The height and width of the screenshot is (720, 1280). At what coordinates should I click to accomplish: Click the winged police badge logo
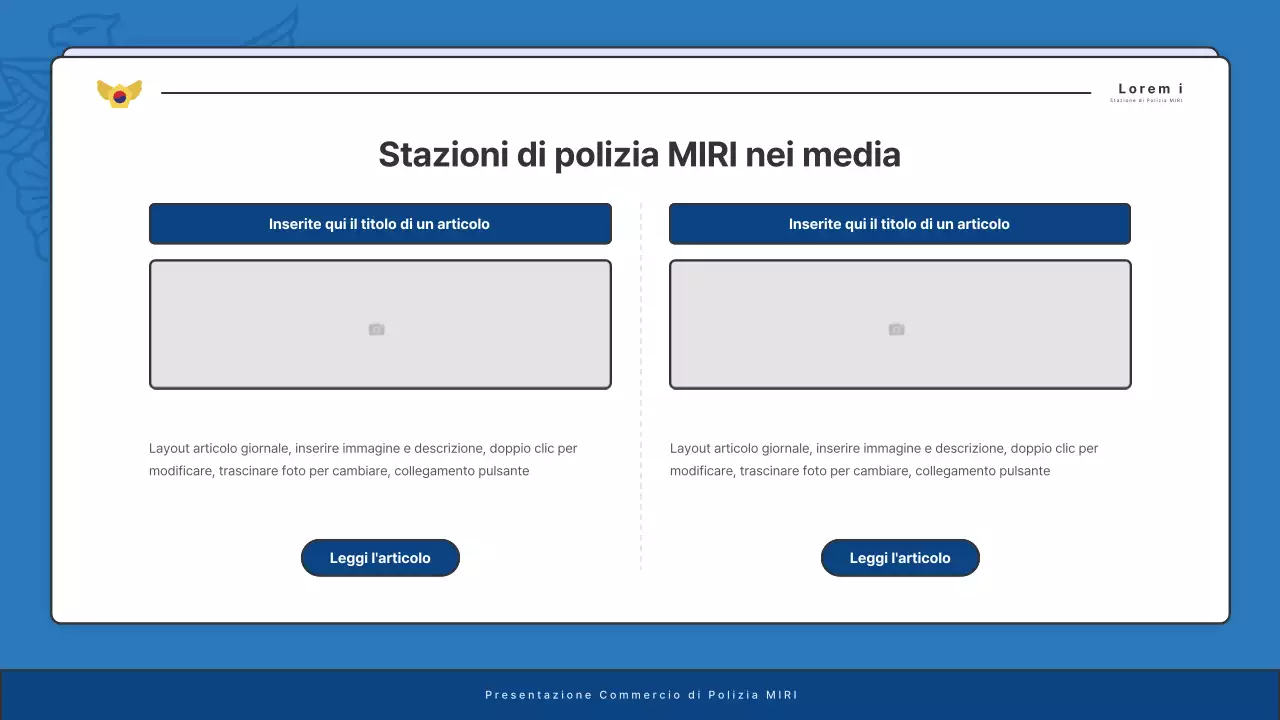(119, 92)
